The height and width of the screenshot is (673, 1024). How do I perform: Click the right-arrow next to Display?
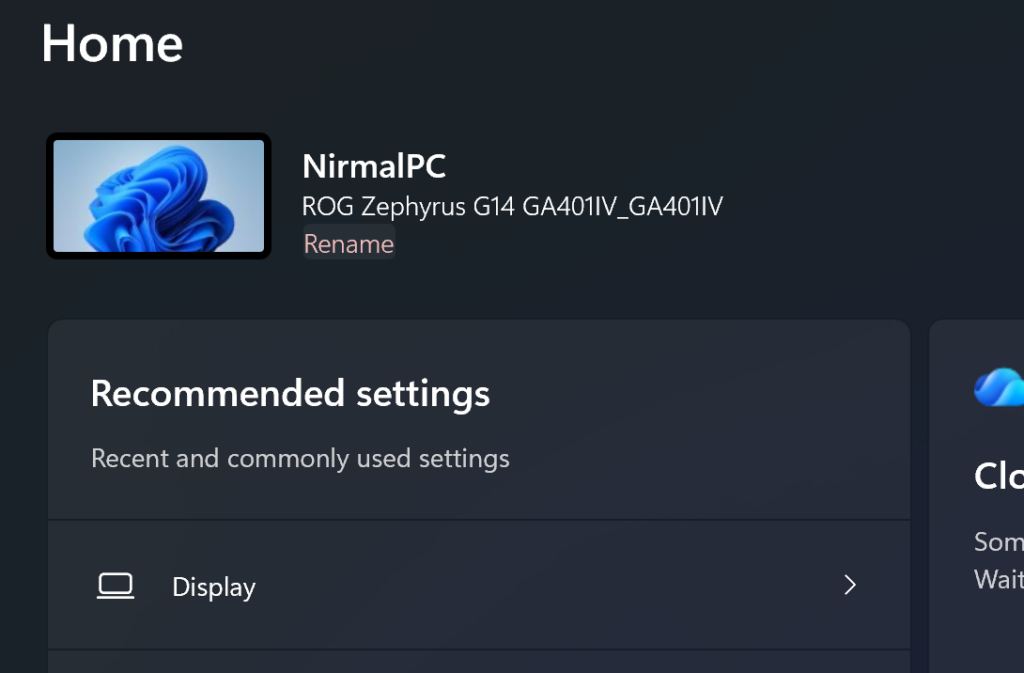tap(849, 585)
